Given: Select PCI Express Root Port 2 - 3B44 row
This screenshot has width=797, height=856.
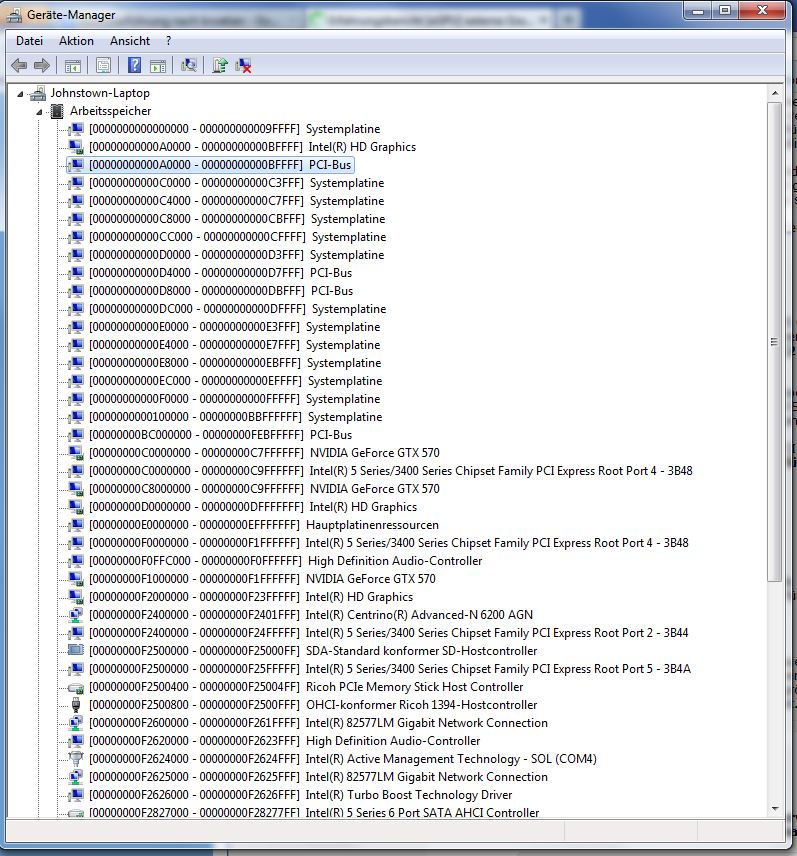Looking at the screenshot, I should 388,633.
